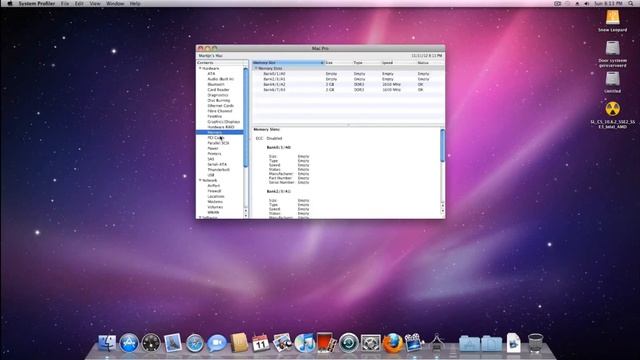Select Card Reader in sidebar

218,89
